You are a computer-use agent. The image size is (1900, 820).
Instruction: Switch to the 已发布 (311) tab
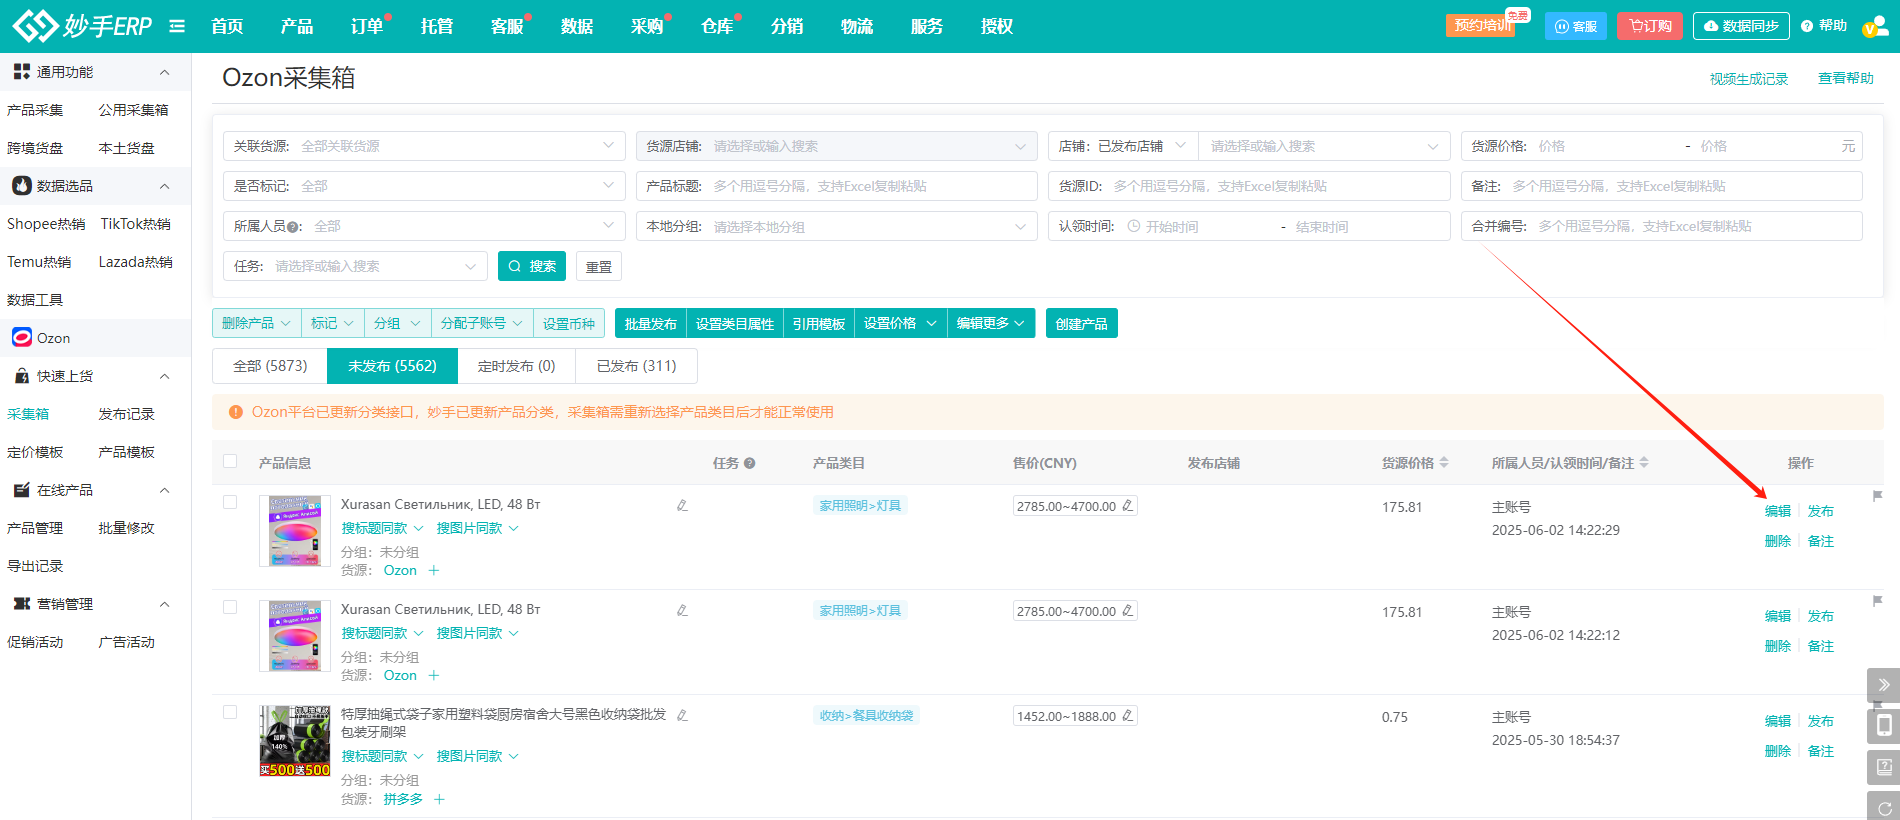click(x=636, y=366)
